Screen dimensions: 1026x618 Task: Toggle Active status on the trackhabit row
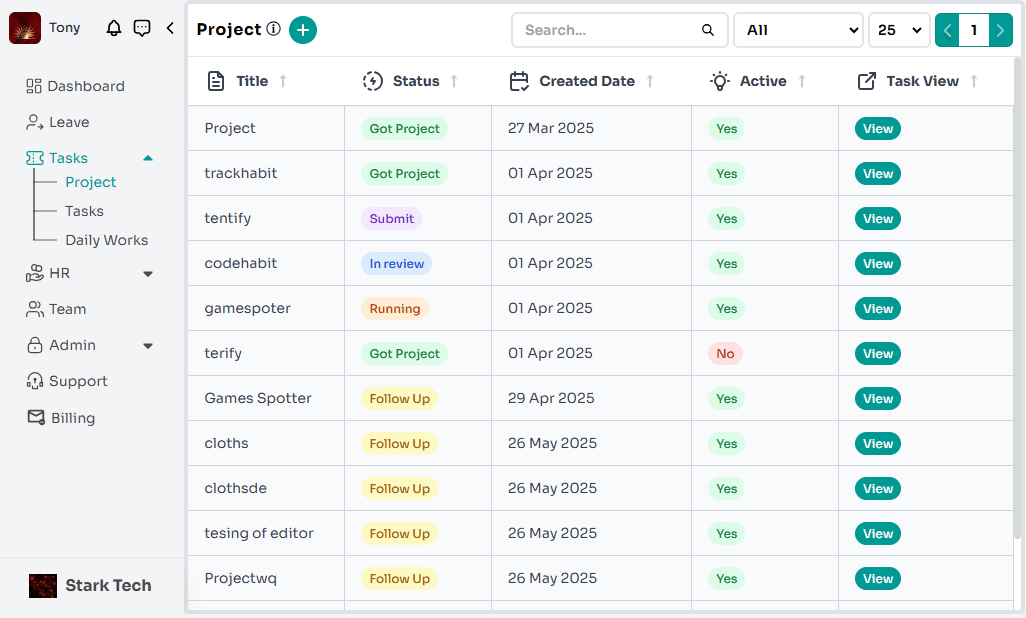tap(726, 173)
